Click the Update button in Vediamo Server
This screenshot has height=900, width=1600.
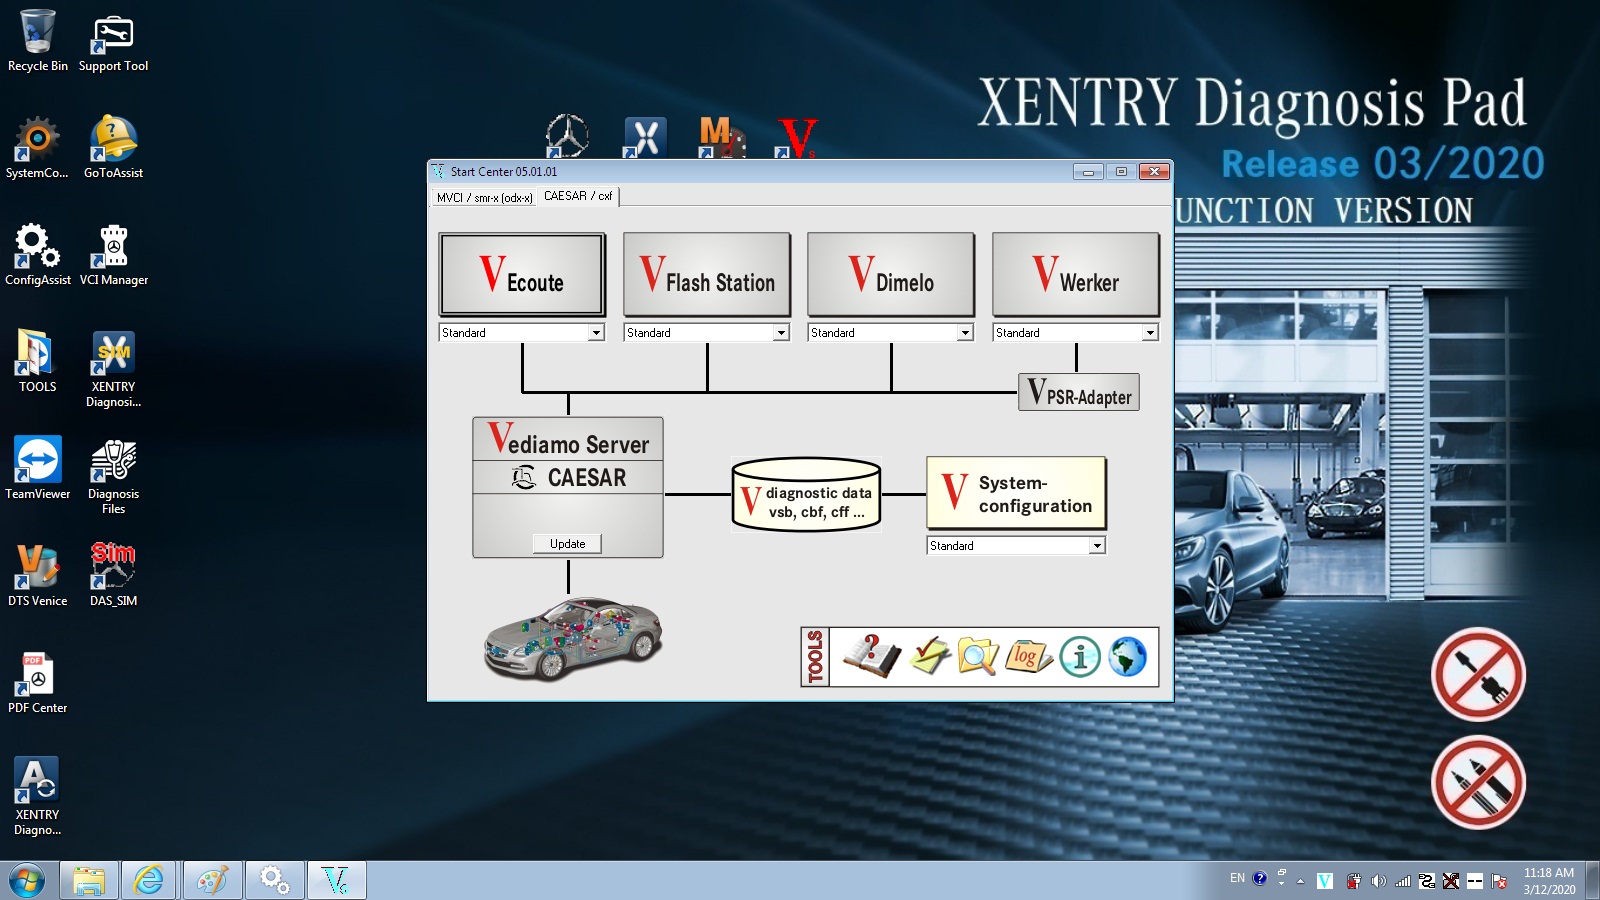click(x=567, y=544)
